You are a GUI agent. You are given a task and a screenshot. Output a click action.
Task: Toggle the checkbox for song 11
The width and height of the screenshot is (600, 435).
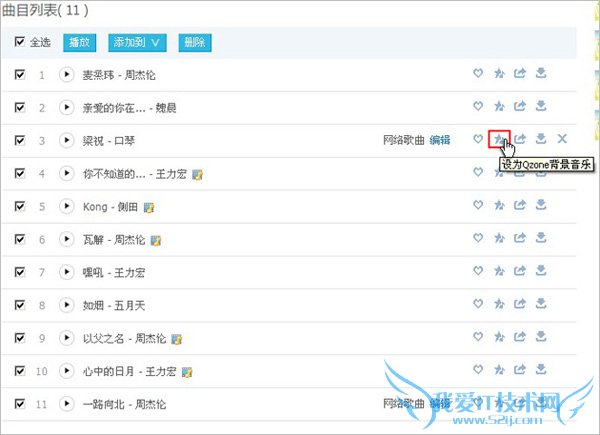[x=20, y=404]
